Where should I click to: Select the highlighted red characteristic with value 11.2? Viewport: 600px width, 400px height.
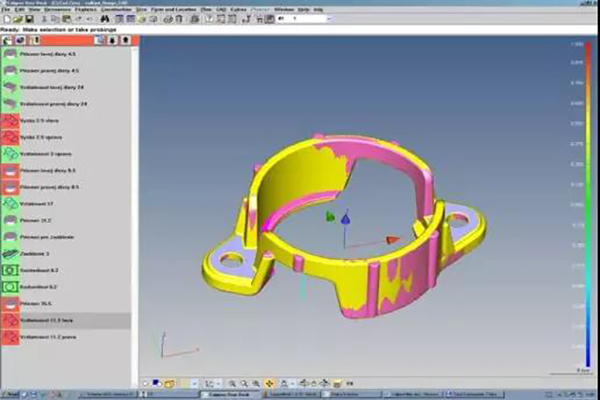[65, 320]
